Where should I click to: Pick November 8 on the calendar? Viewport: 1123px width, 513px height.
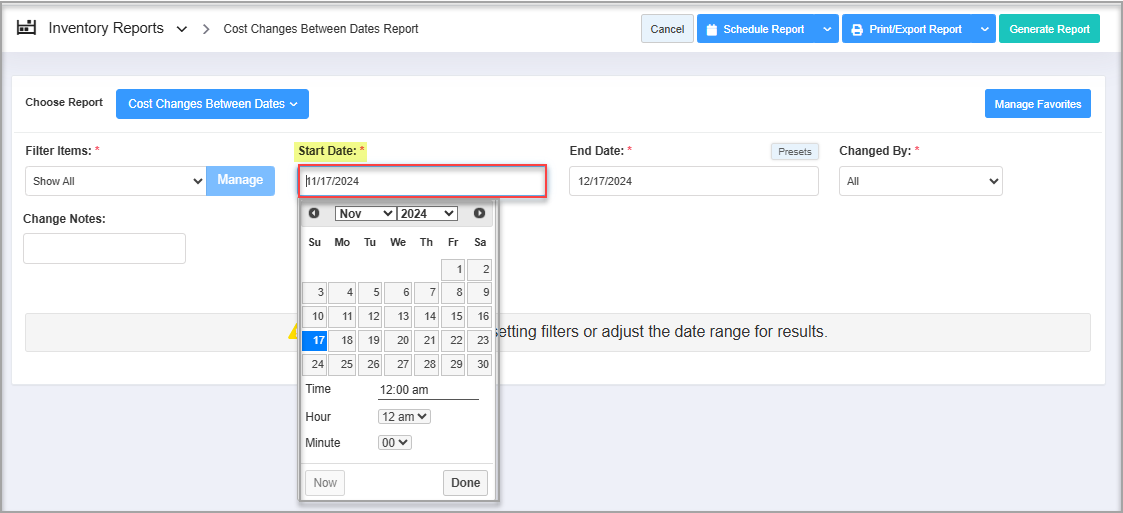(453, 293)
